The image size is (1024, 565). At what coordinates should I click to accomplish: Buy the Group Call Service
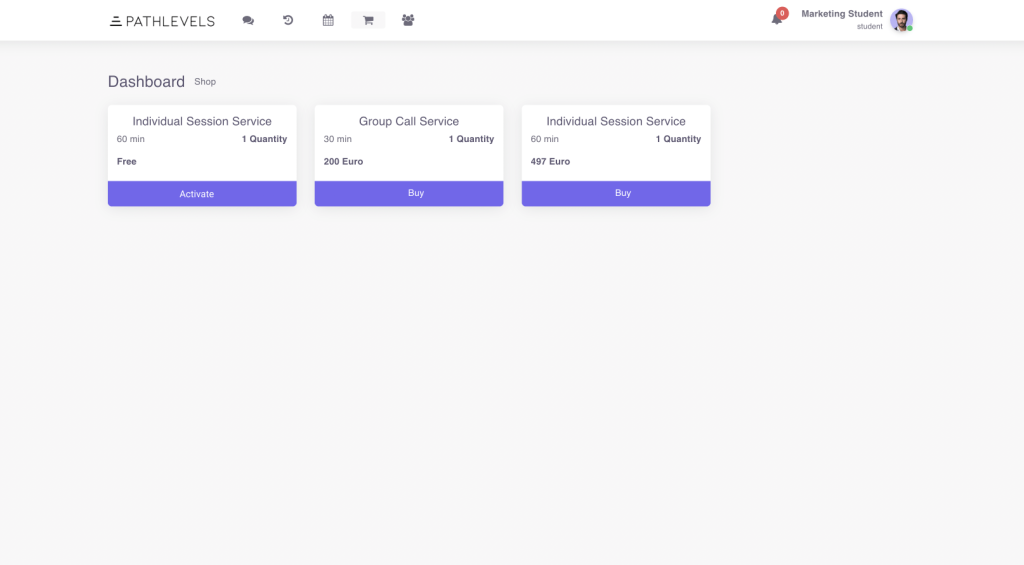tap(409, 193)
